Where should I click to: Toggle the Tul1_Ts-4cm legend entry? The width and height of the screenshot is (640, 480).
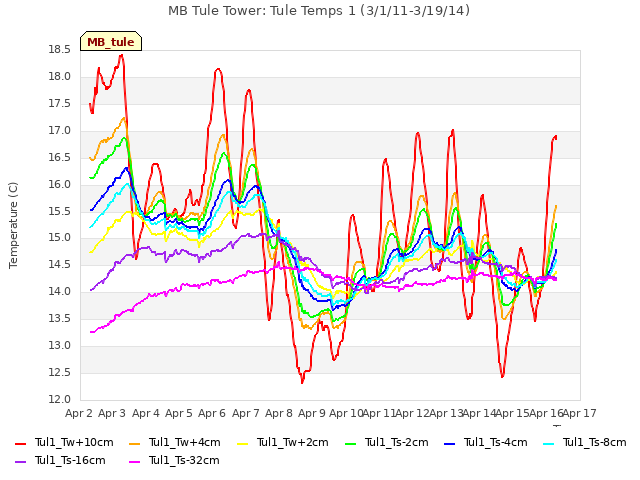(x=486, y=442)
